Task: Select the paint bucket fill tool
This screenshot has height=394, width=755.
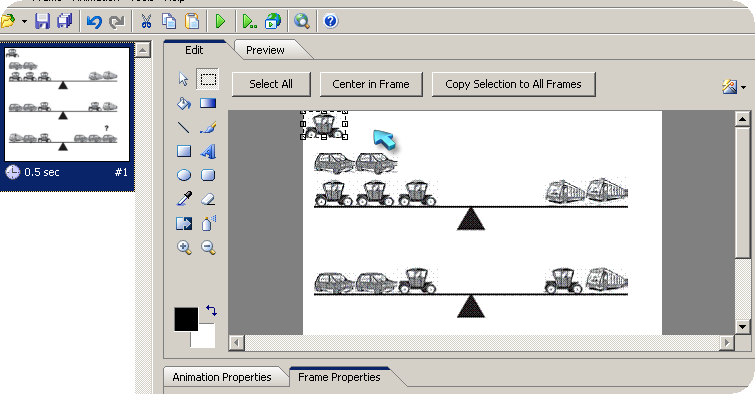Action: coord(183,103)
